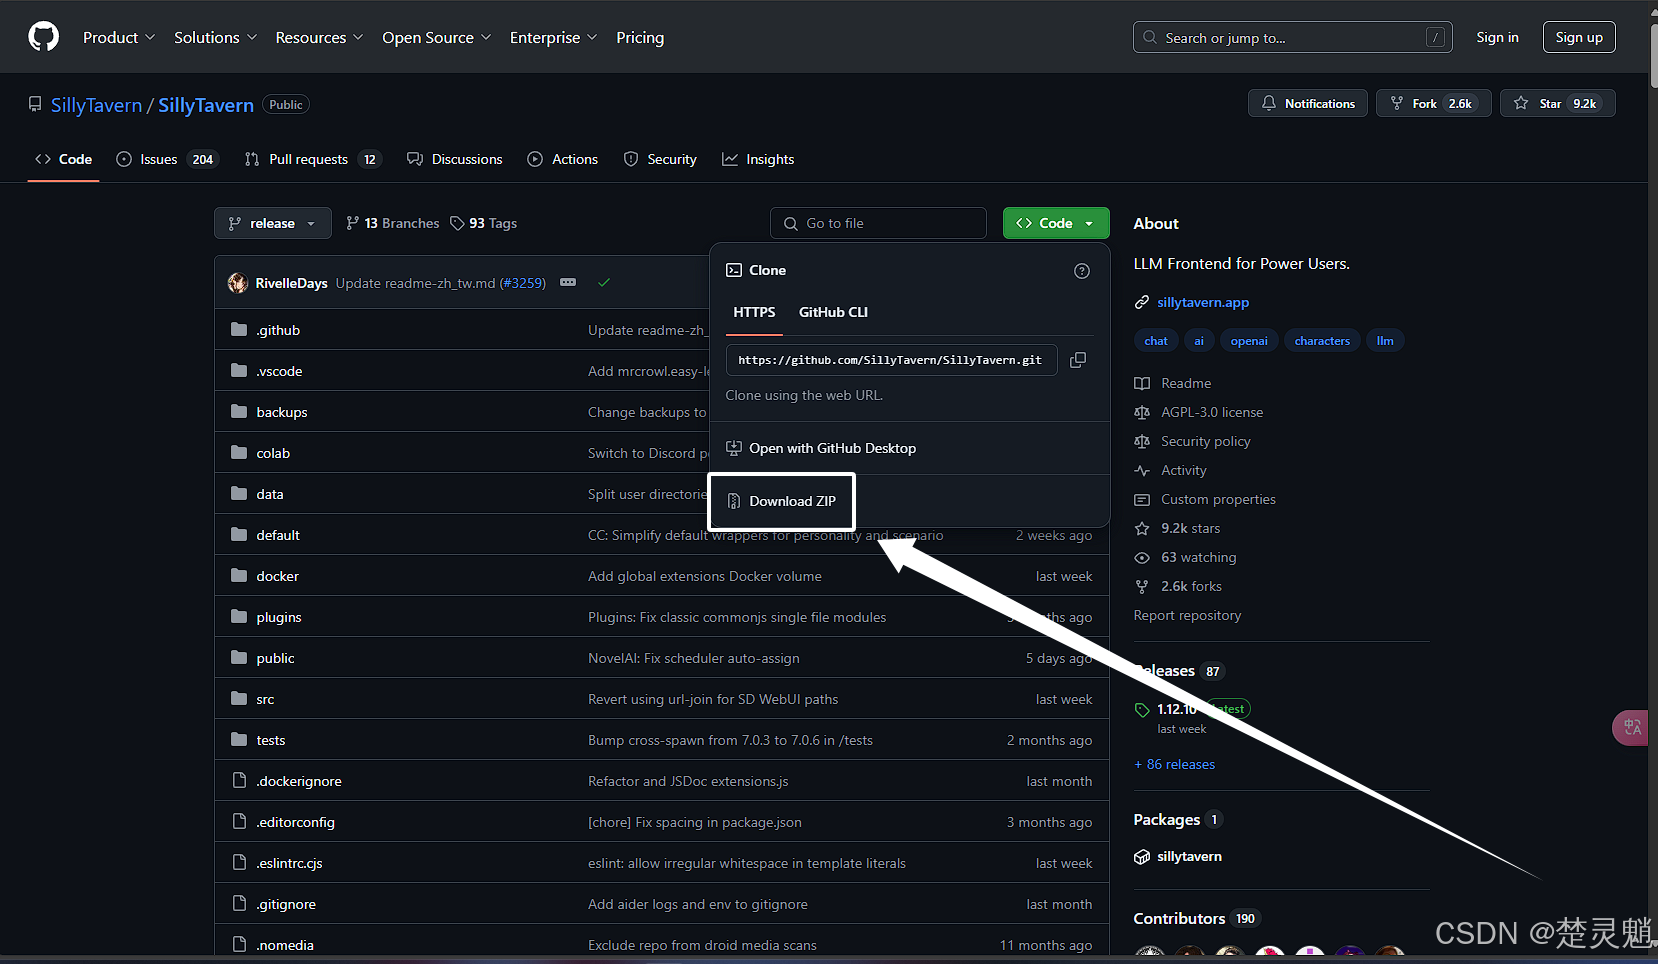Open the default folder
1658x964 pixels.
(x=278, y=535)
